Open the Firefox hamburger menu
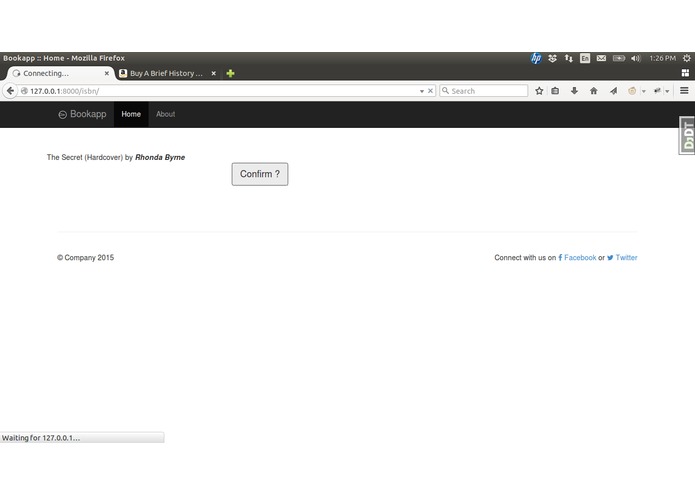The width and height of the screenshot is (695, 494). pyautogui.click(x=684, y=90)
